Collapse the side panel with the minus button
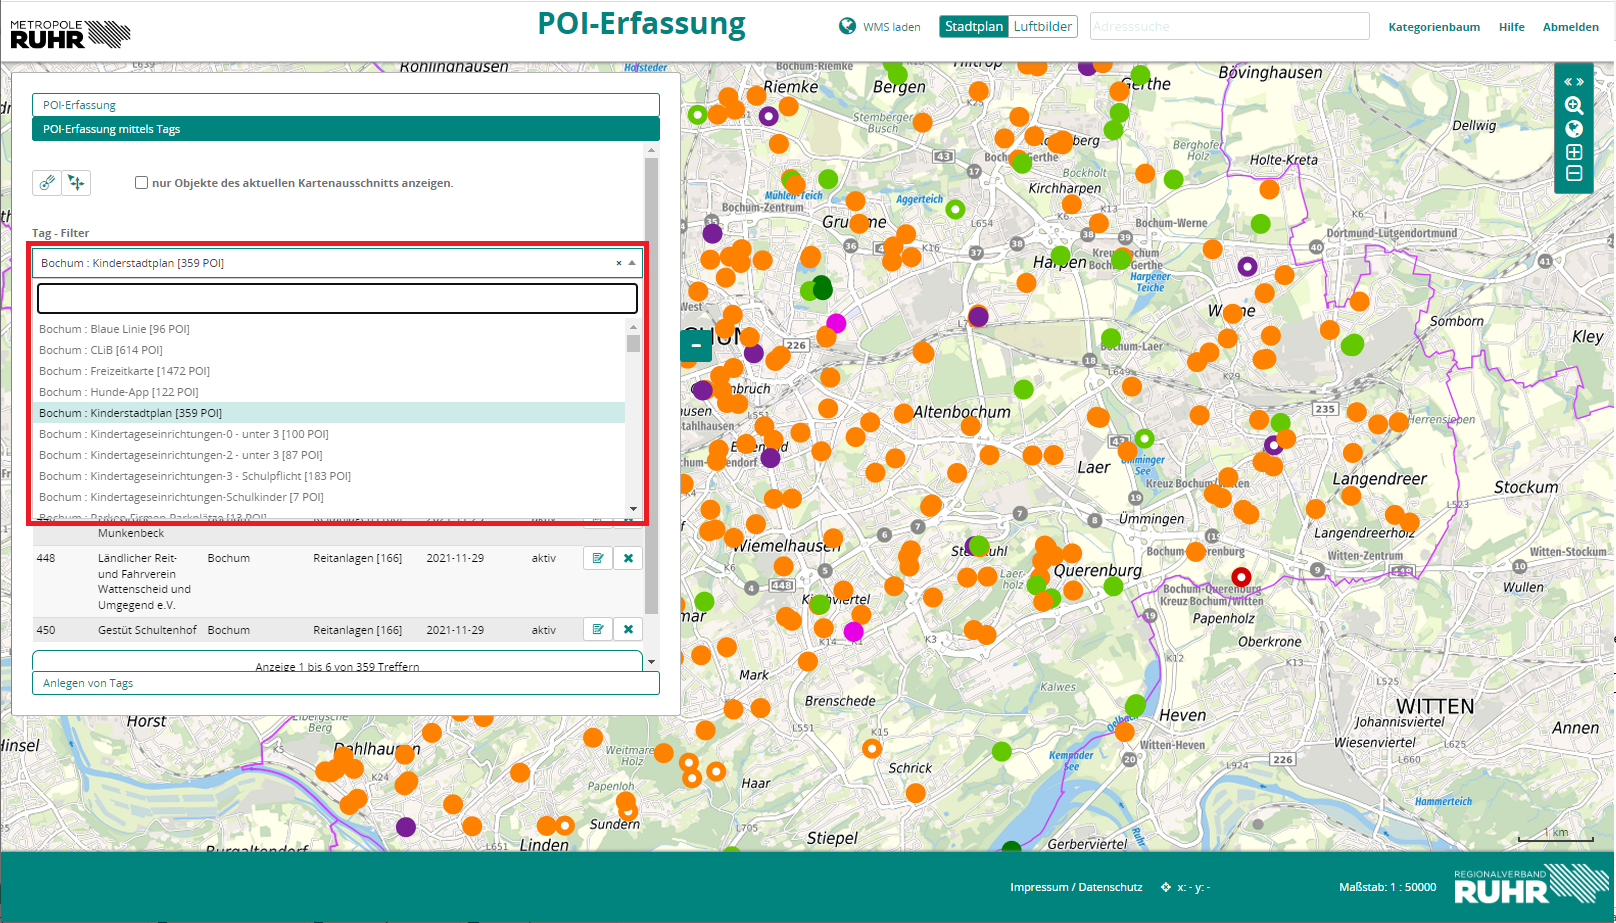 696,345
